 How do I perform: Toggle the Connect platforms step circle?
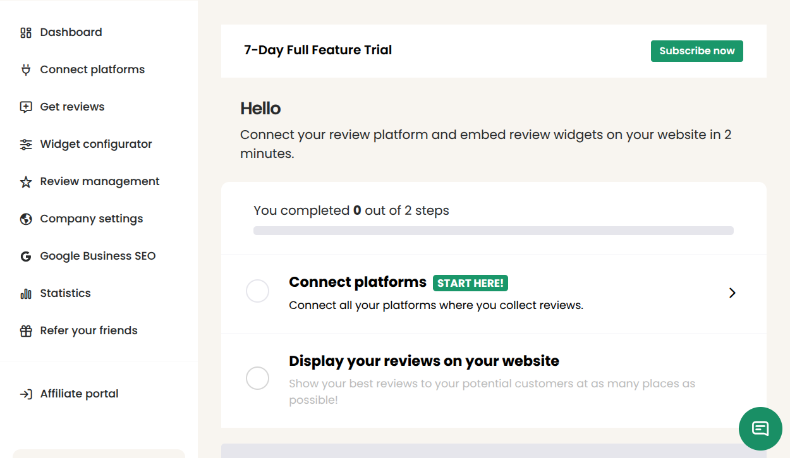tap(257, 291)
